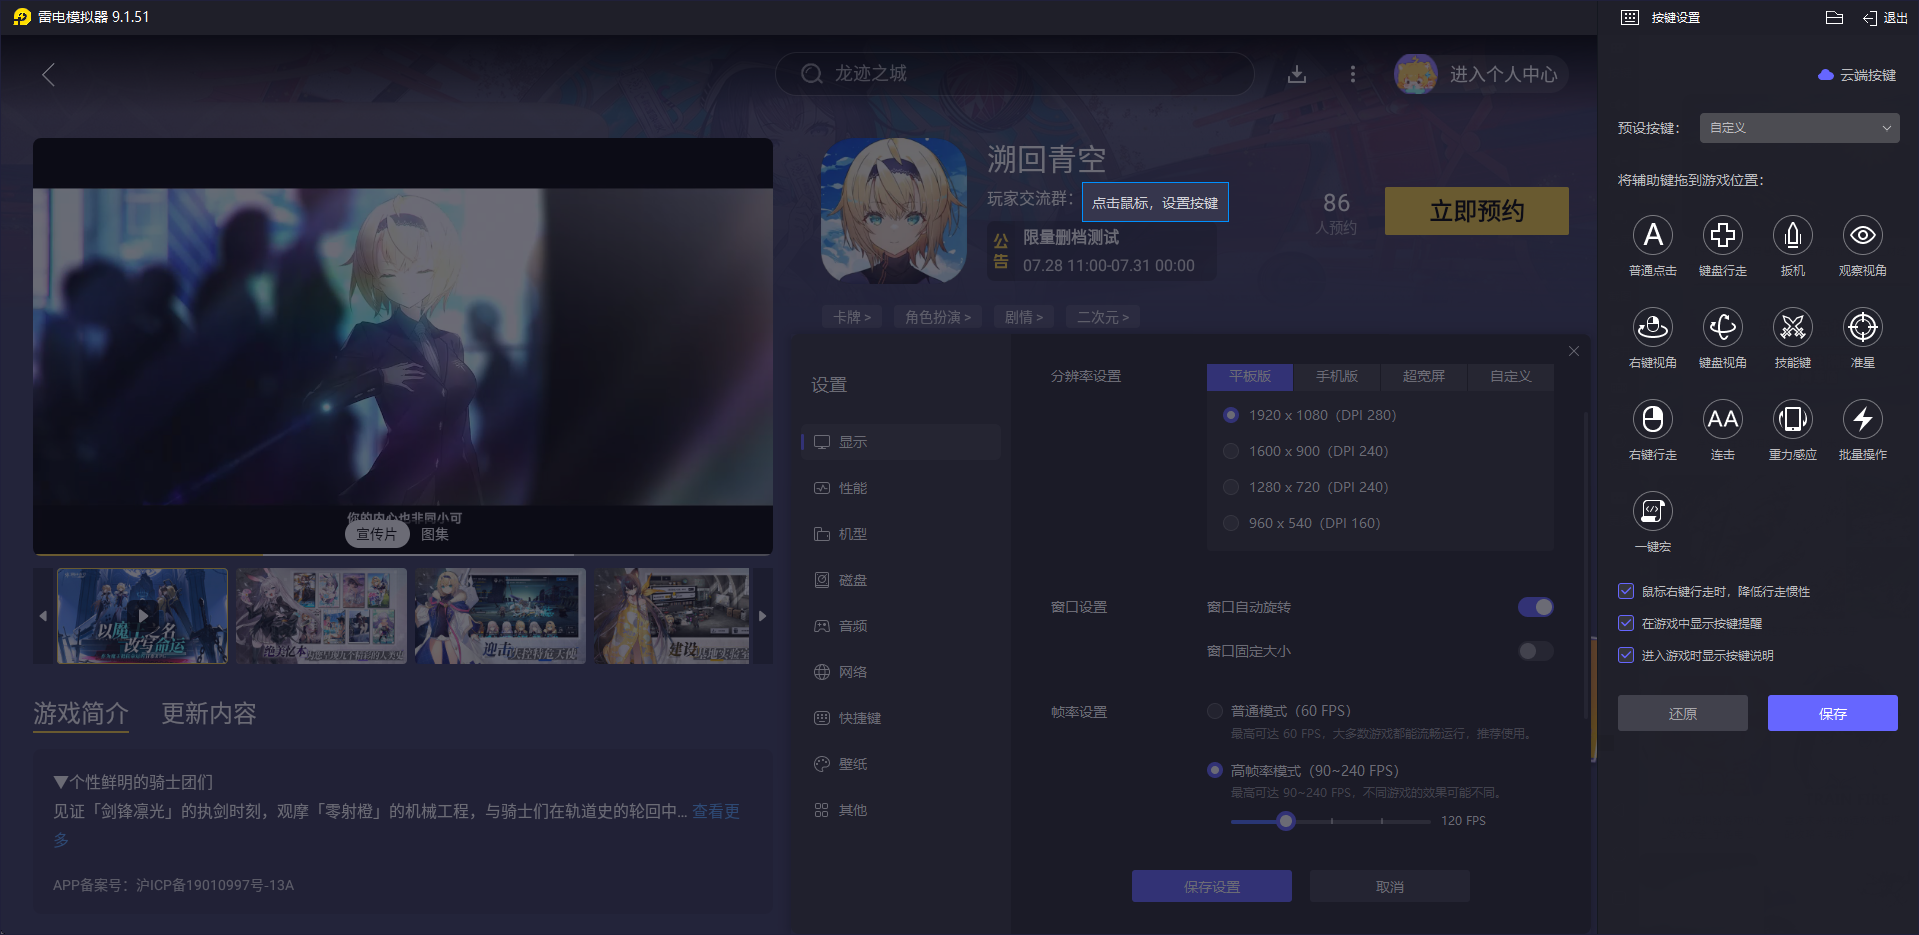Select 1920 x 1080 resolution
This screenshot has height=935, width=1919.
click(x=1231, y=415)
